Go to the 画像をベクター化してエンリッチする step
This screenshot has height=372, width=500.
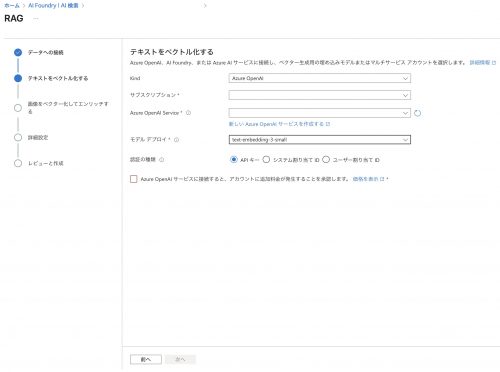point(68,108)
